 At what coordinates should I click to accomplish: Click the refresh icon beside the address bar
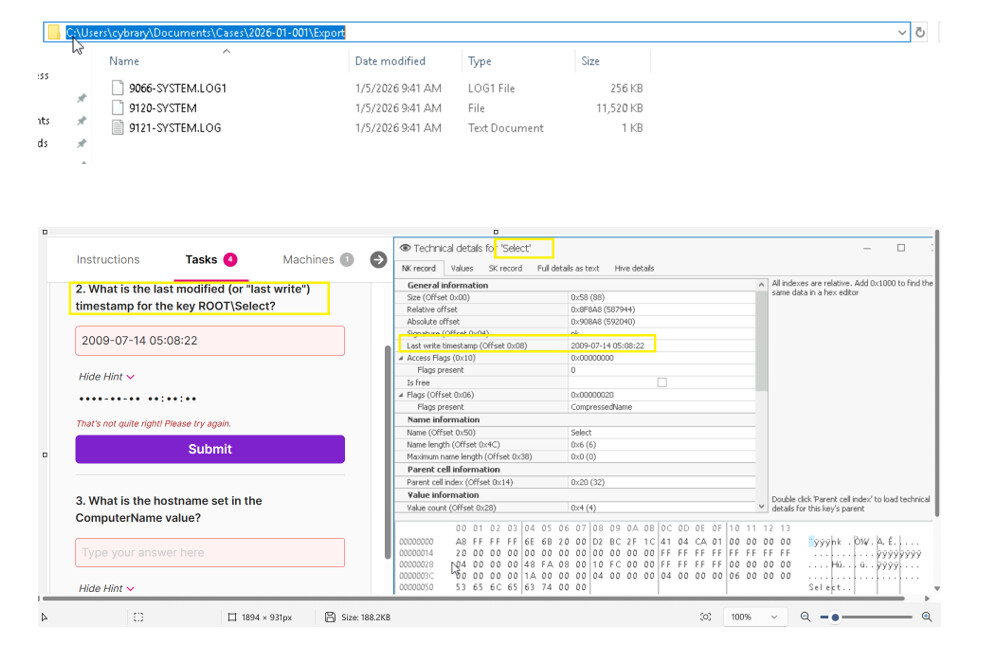coord(920,32)
